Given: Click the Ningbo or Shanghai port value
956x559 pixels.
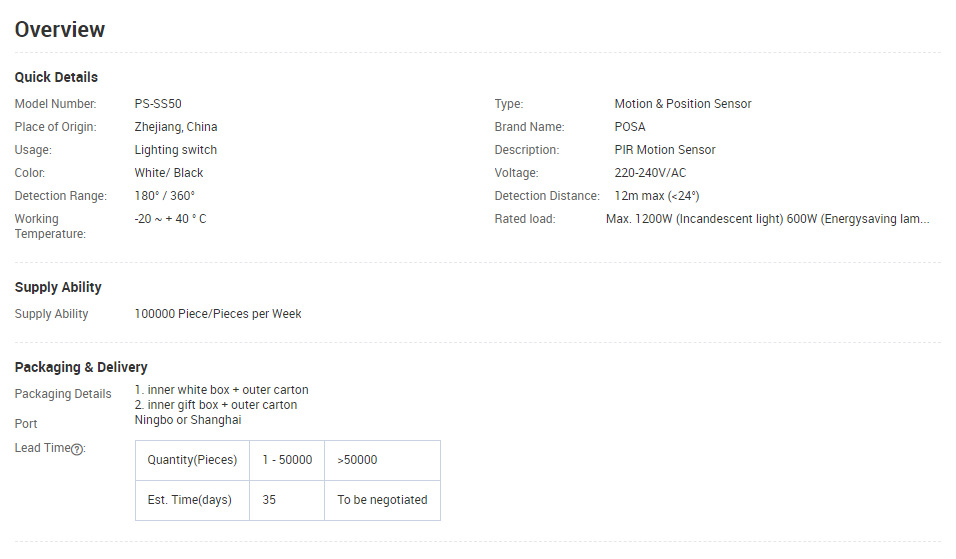Looking at the screenshot, I should (x=188, y=420).
